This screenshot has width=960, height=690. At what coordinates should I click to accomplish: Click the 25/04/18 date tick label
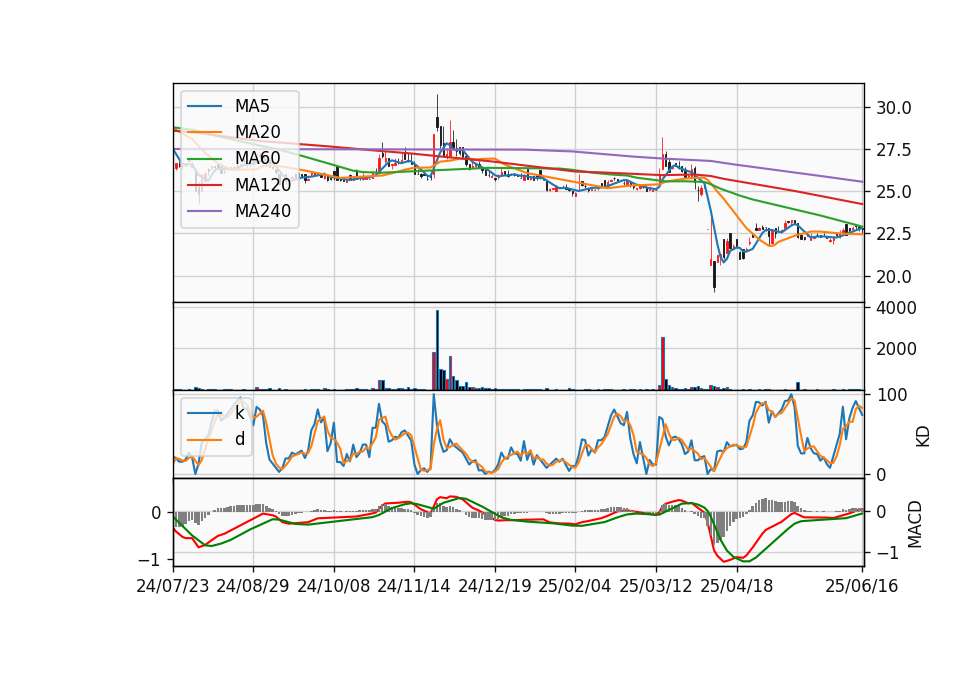coord(737,586)
